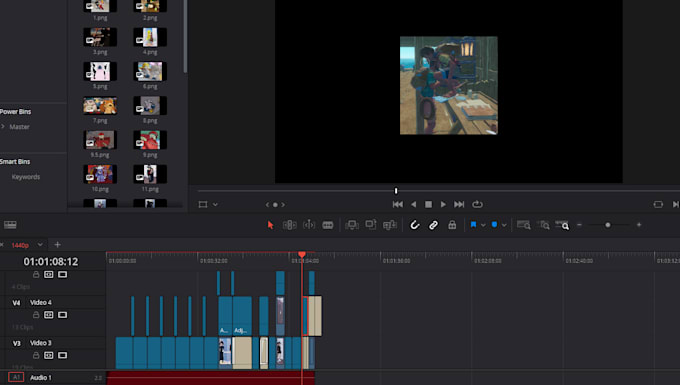Activate Trim Edit Mode tool
The width and height of the screenshot is (680, 385).
point(289,225)
